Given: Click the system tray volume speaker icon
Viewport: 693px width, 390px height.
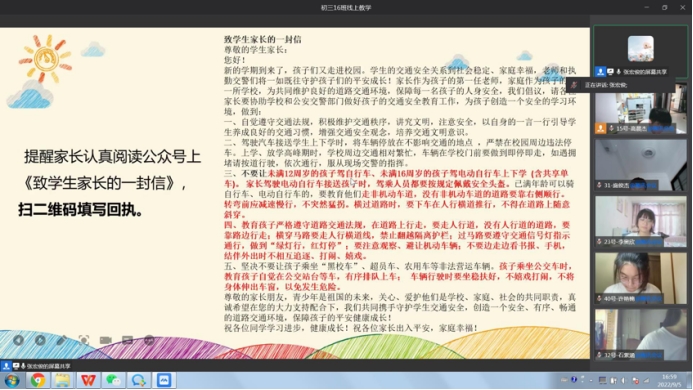Looking at the screenshot, I should 624,380.
